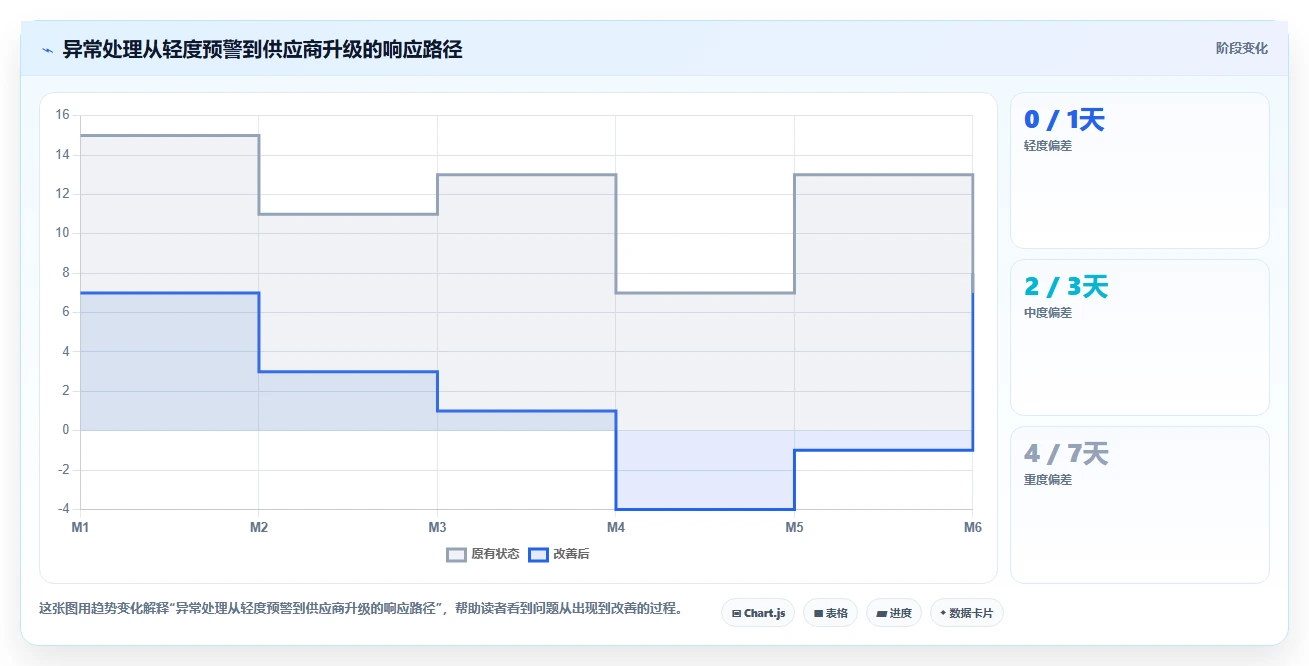1309x666 pixels.
Task: Click the 16 y-axis tick label
Action: click(x=62, y=115)
